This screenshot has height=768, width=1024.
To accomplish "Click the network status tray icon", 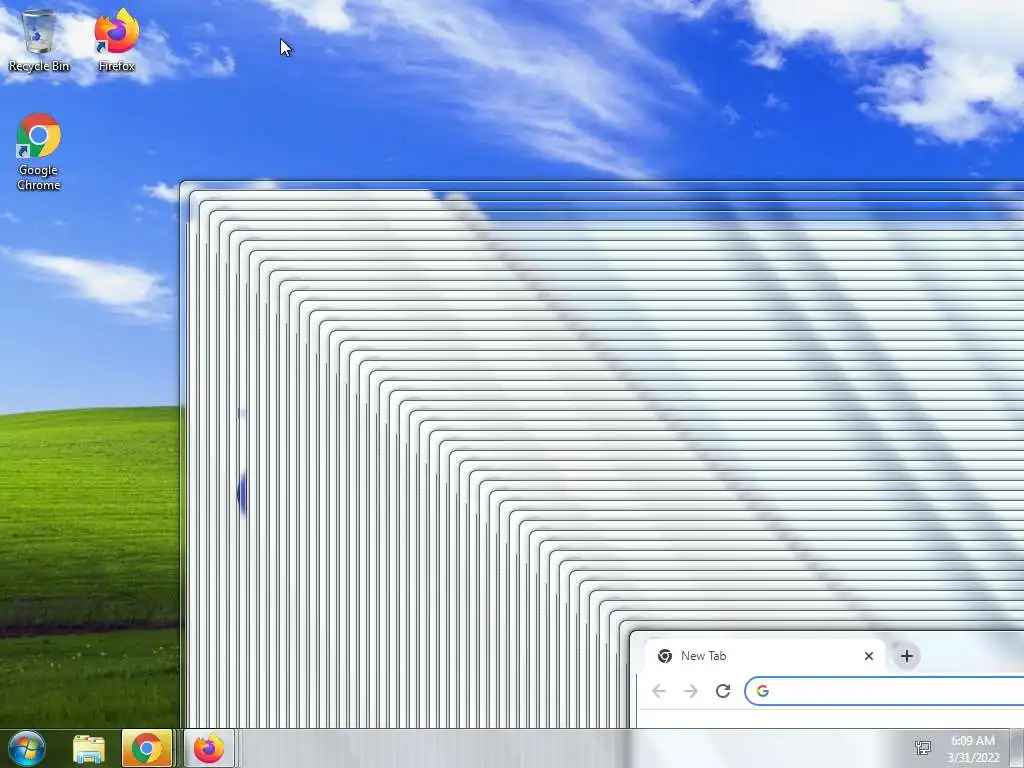I will pyautogui.click(x=923, y=748).
